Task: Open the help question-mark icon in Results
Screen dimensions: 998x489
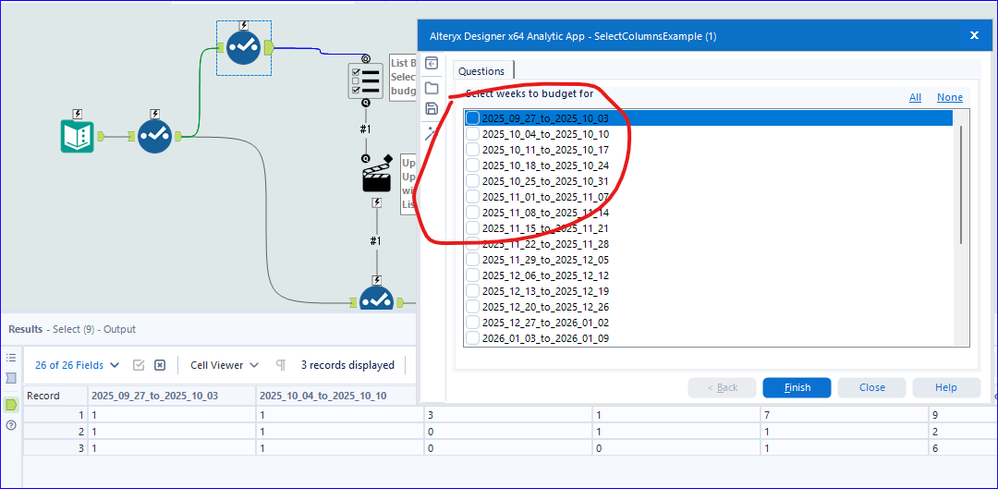Action: click(11, 425)
